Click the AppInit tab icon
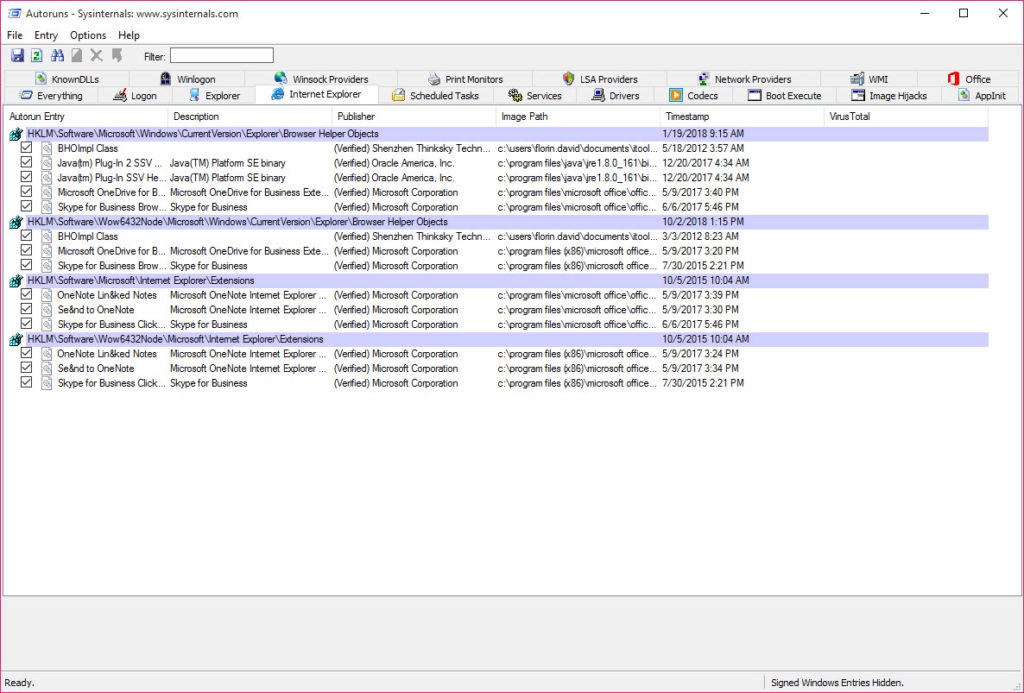This screenshot has width=1024, height=693. click(964, 95)
